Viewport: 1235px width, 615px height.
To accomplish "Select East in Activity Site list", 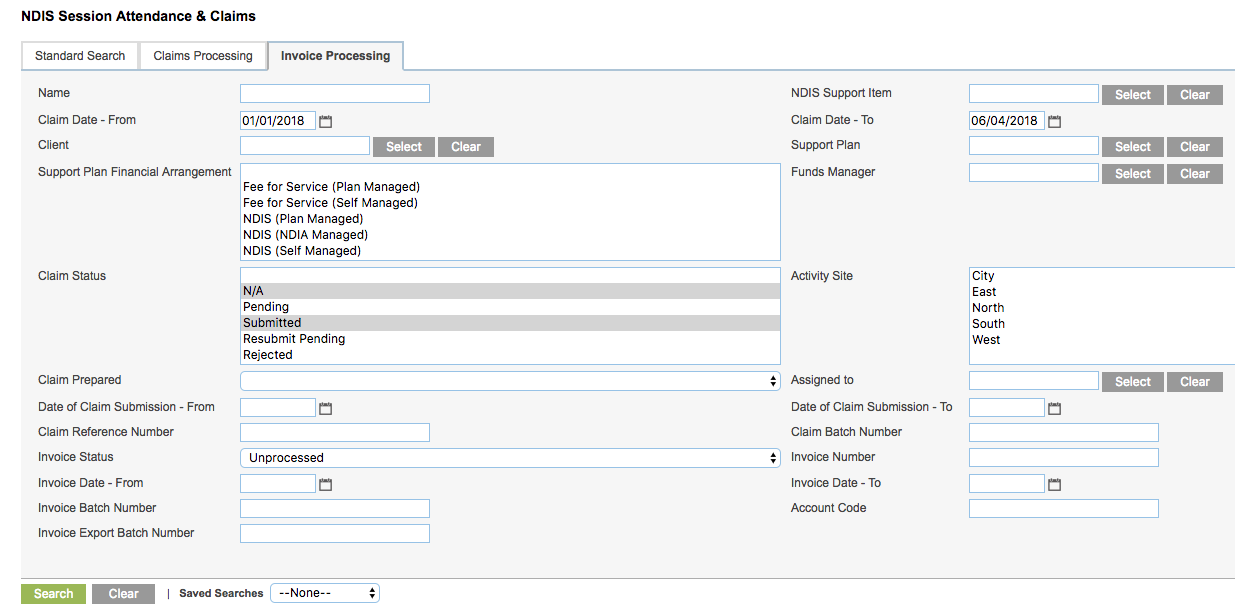I will point(1102,292).
